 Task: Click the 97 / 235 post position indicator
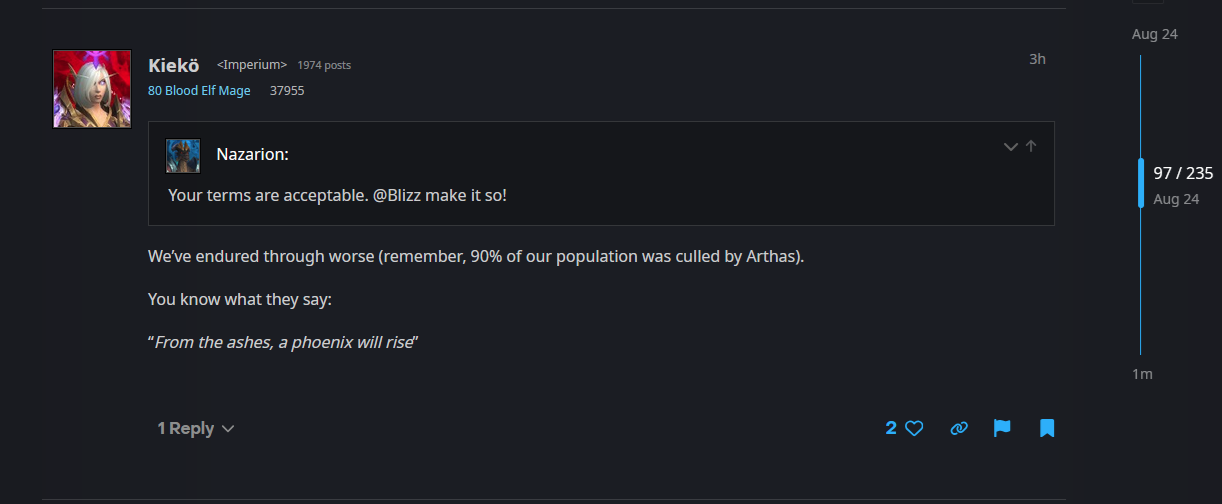point(1183,173)
